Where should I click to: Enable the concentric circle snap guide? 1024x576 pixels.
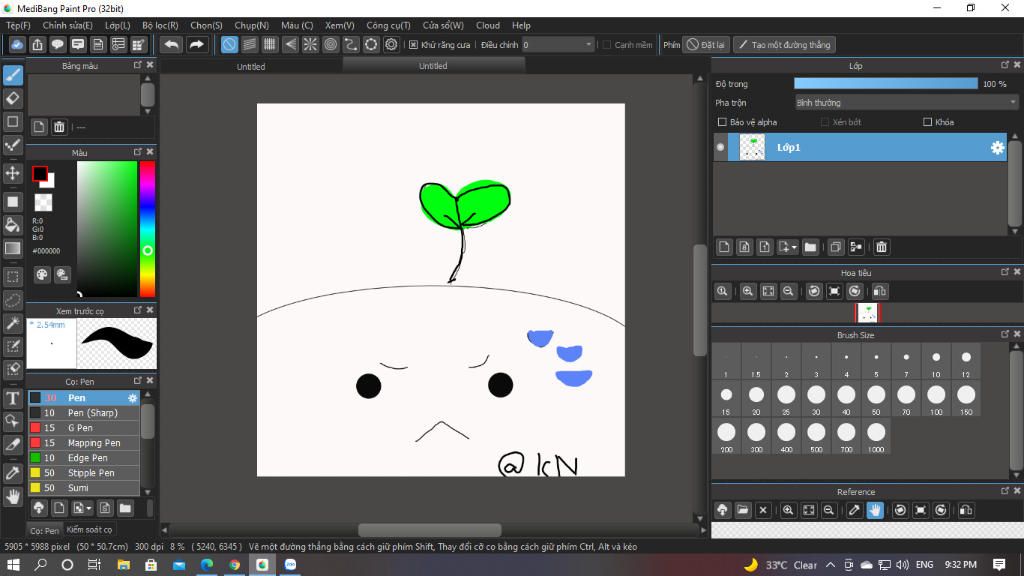click(x=330, y=44)
